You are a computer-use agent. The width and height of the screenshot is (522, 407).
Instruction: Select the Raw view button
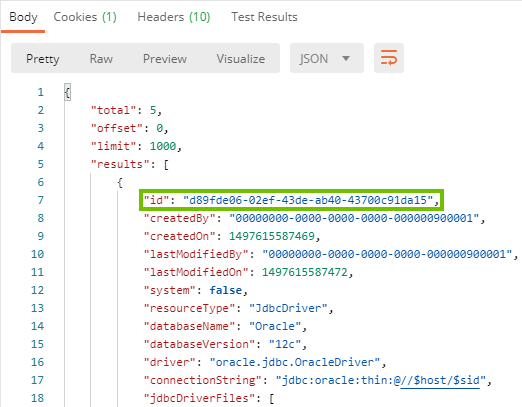tap(101, 59)
